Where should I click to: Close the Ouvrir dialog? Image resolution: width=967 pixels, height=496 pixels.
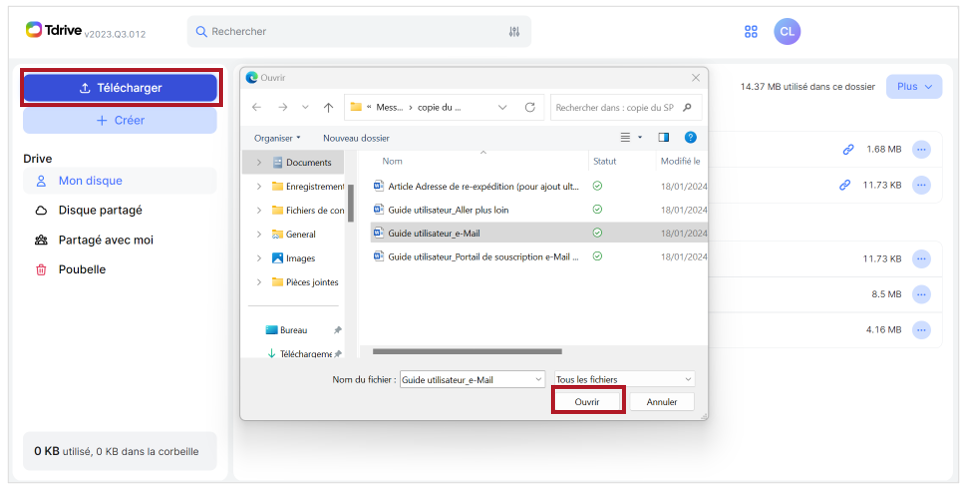click(x=696, y=78)
